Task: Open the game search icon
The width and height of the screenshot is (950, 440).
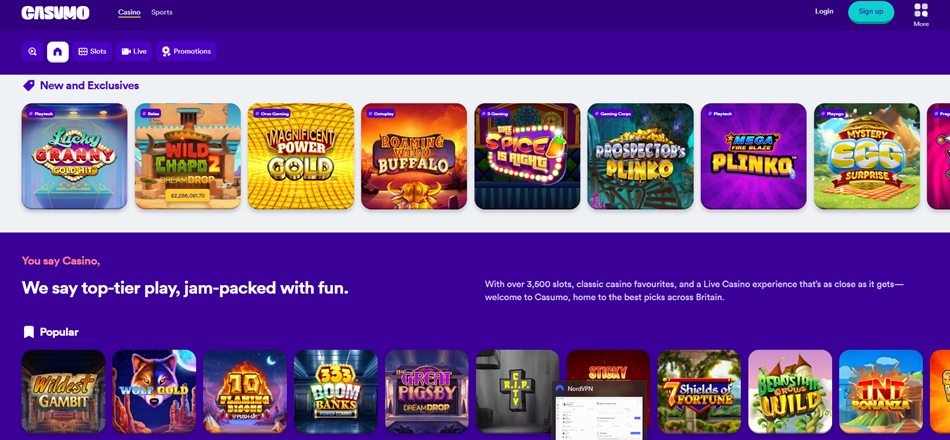Action: (32, 52)
